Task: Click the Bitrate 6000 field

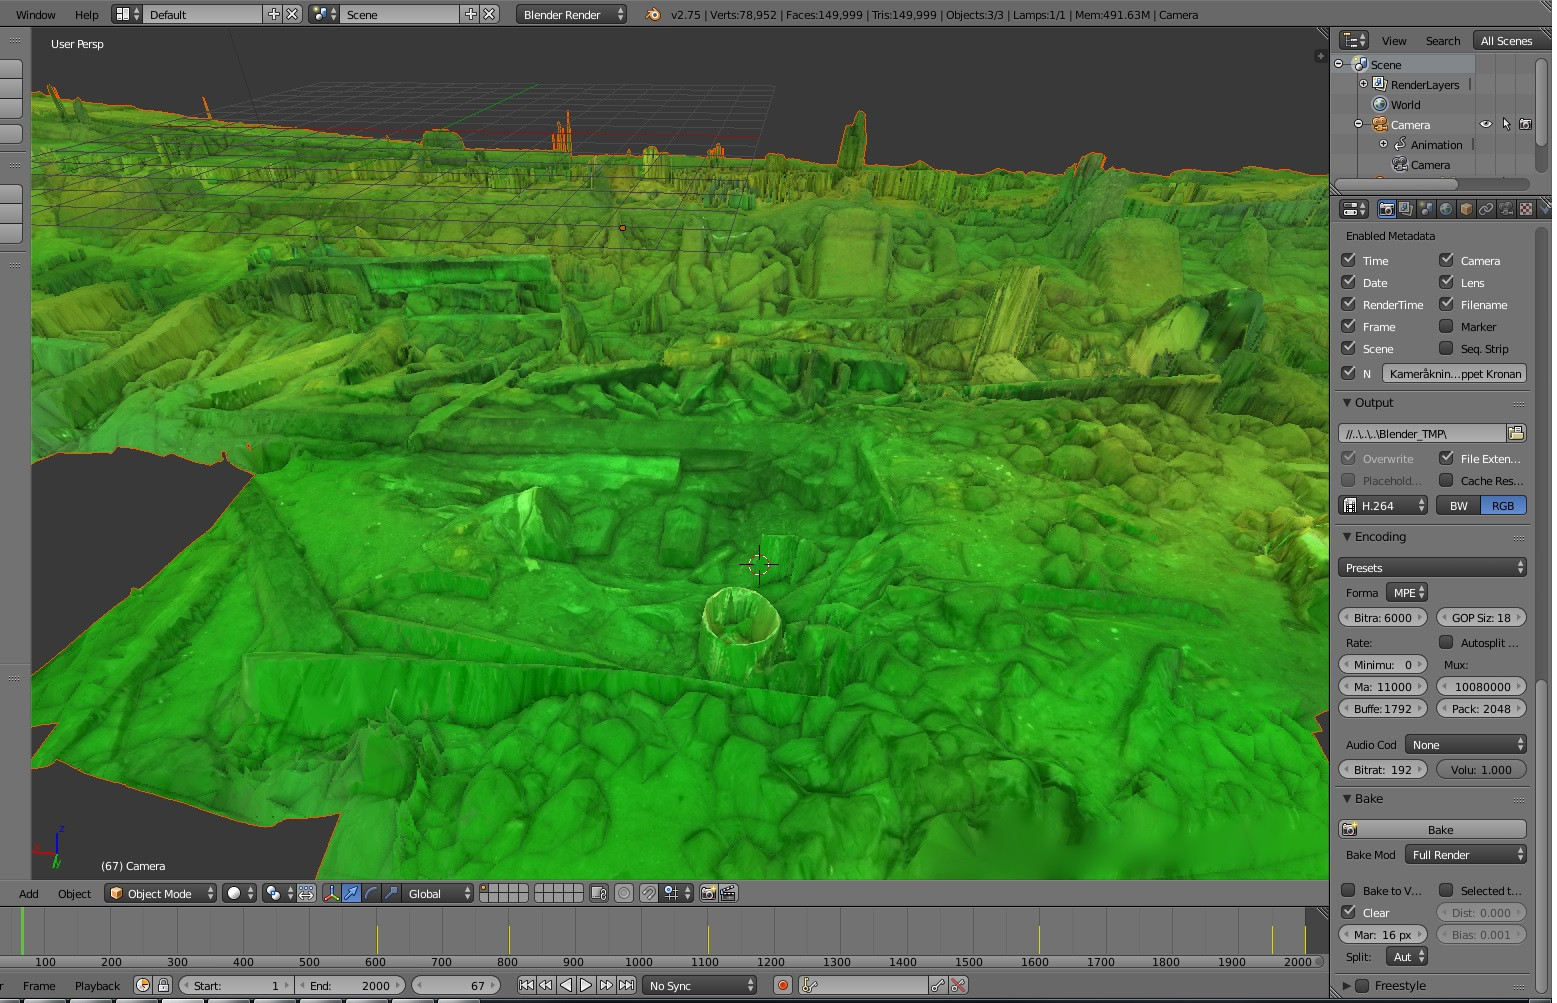Action: pyautogui.click(x=1383, y=617)
